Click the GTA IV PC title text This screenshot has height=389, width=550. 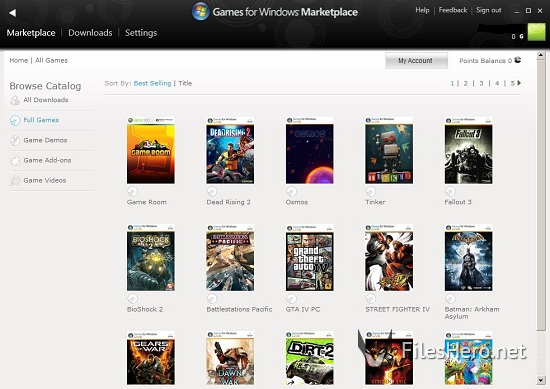(303, 309)
